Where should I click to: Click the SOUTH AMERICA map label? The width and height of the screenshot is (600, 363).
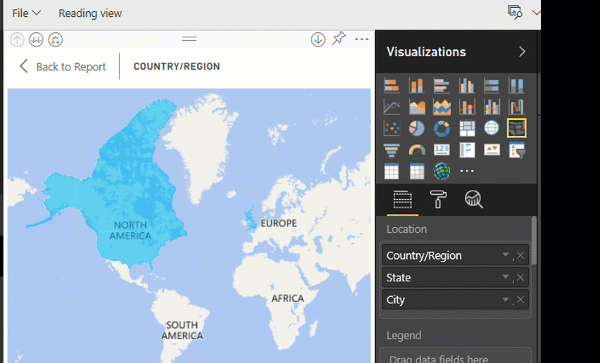pos(182,330)
